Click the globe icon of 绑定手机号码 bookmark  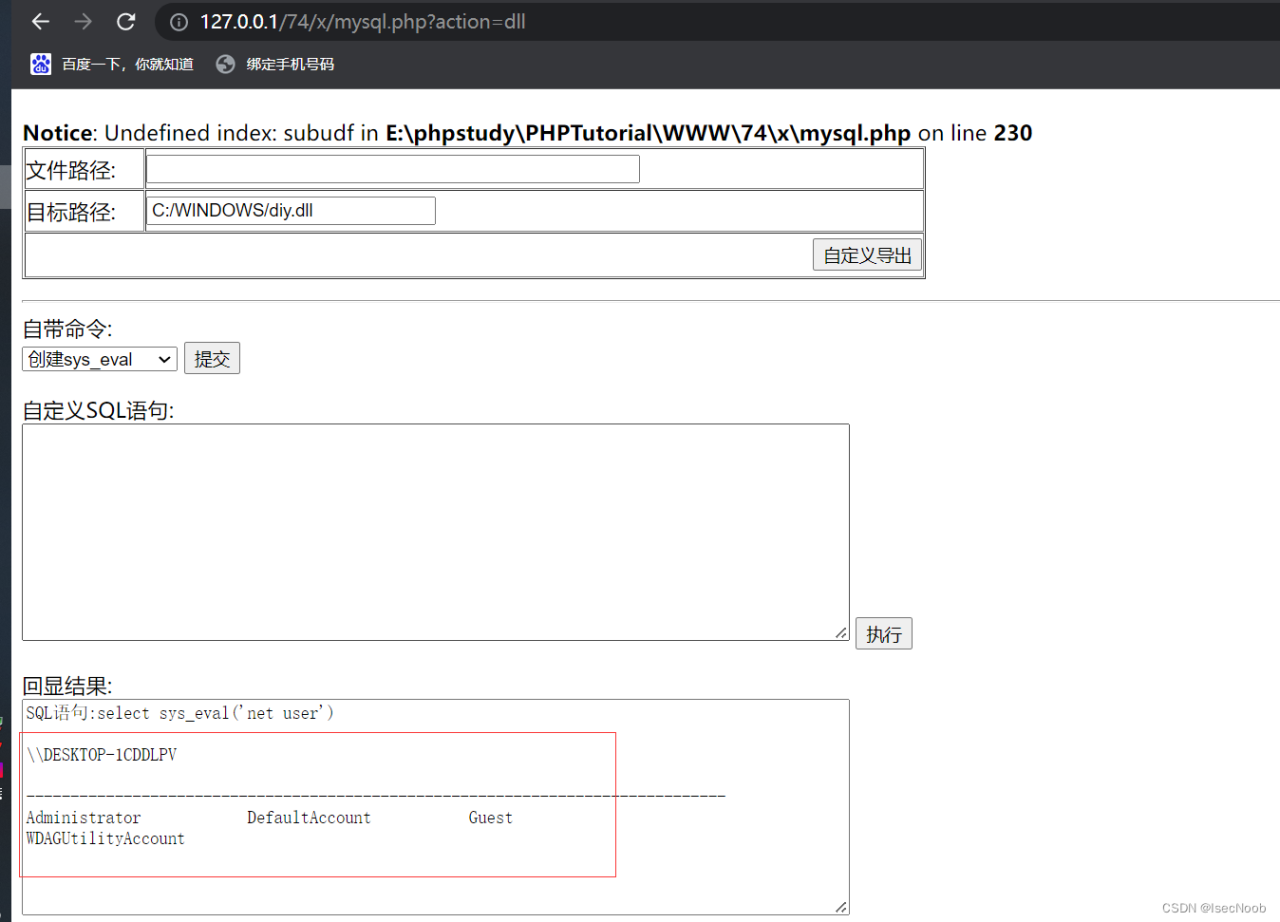coord(225,64)
